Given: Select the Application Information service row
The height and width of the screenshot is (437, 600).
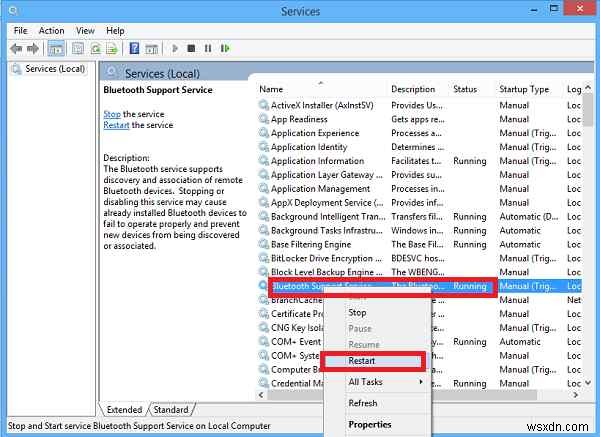Looking at the screenshot, I should [x=420, y=161].
